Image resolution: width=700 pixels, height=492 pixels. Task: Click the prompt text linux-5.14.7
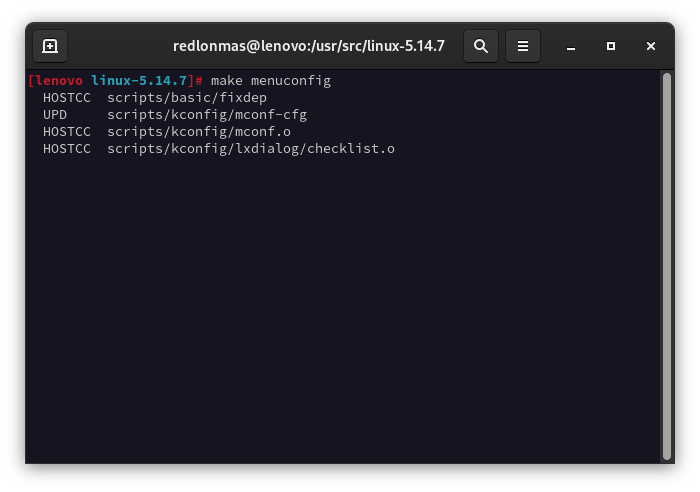pyautogui.click(x=139, y=81)
